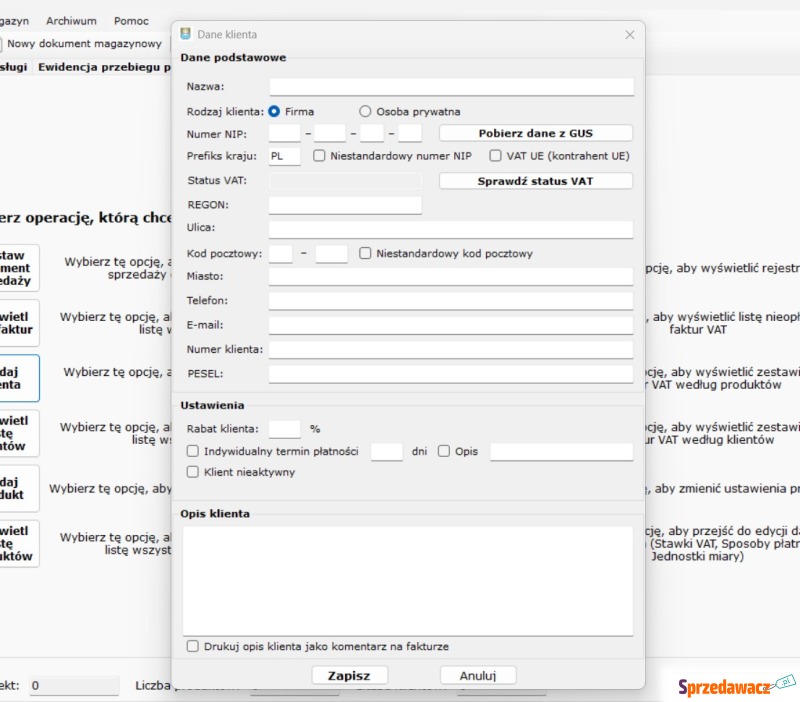
Task: Click the Ulica input field
Action: click(x=451, y=229)
